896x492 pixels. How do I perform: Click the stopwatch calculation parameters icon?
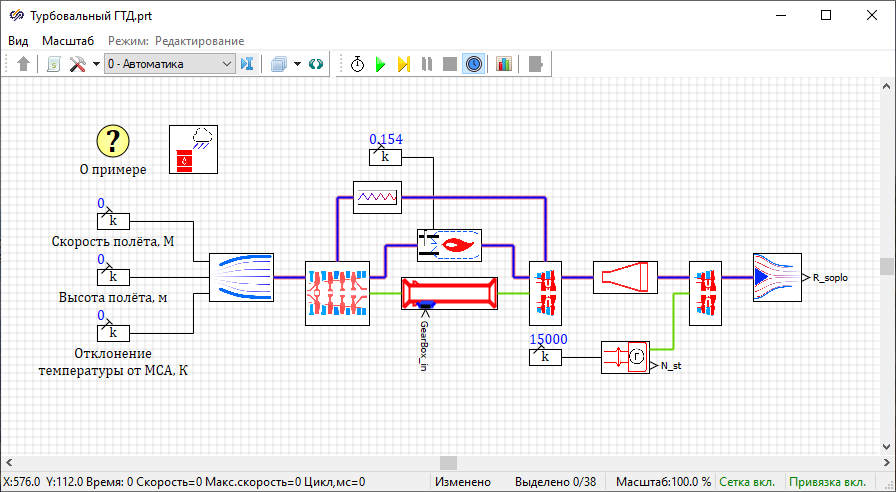(x=357, y=64)
